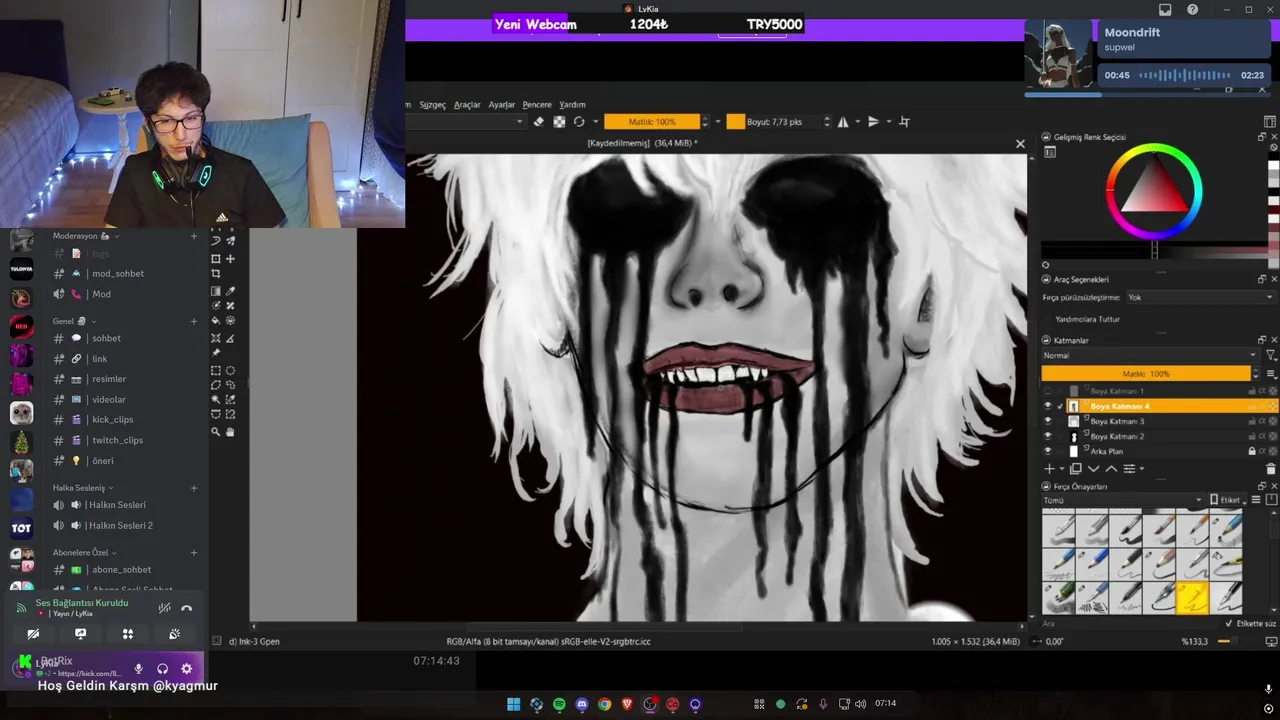Hide the Boya Katmanı 4 layer
This screenshot has height=720, width=1280.
(x=1048, y=406)
